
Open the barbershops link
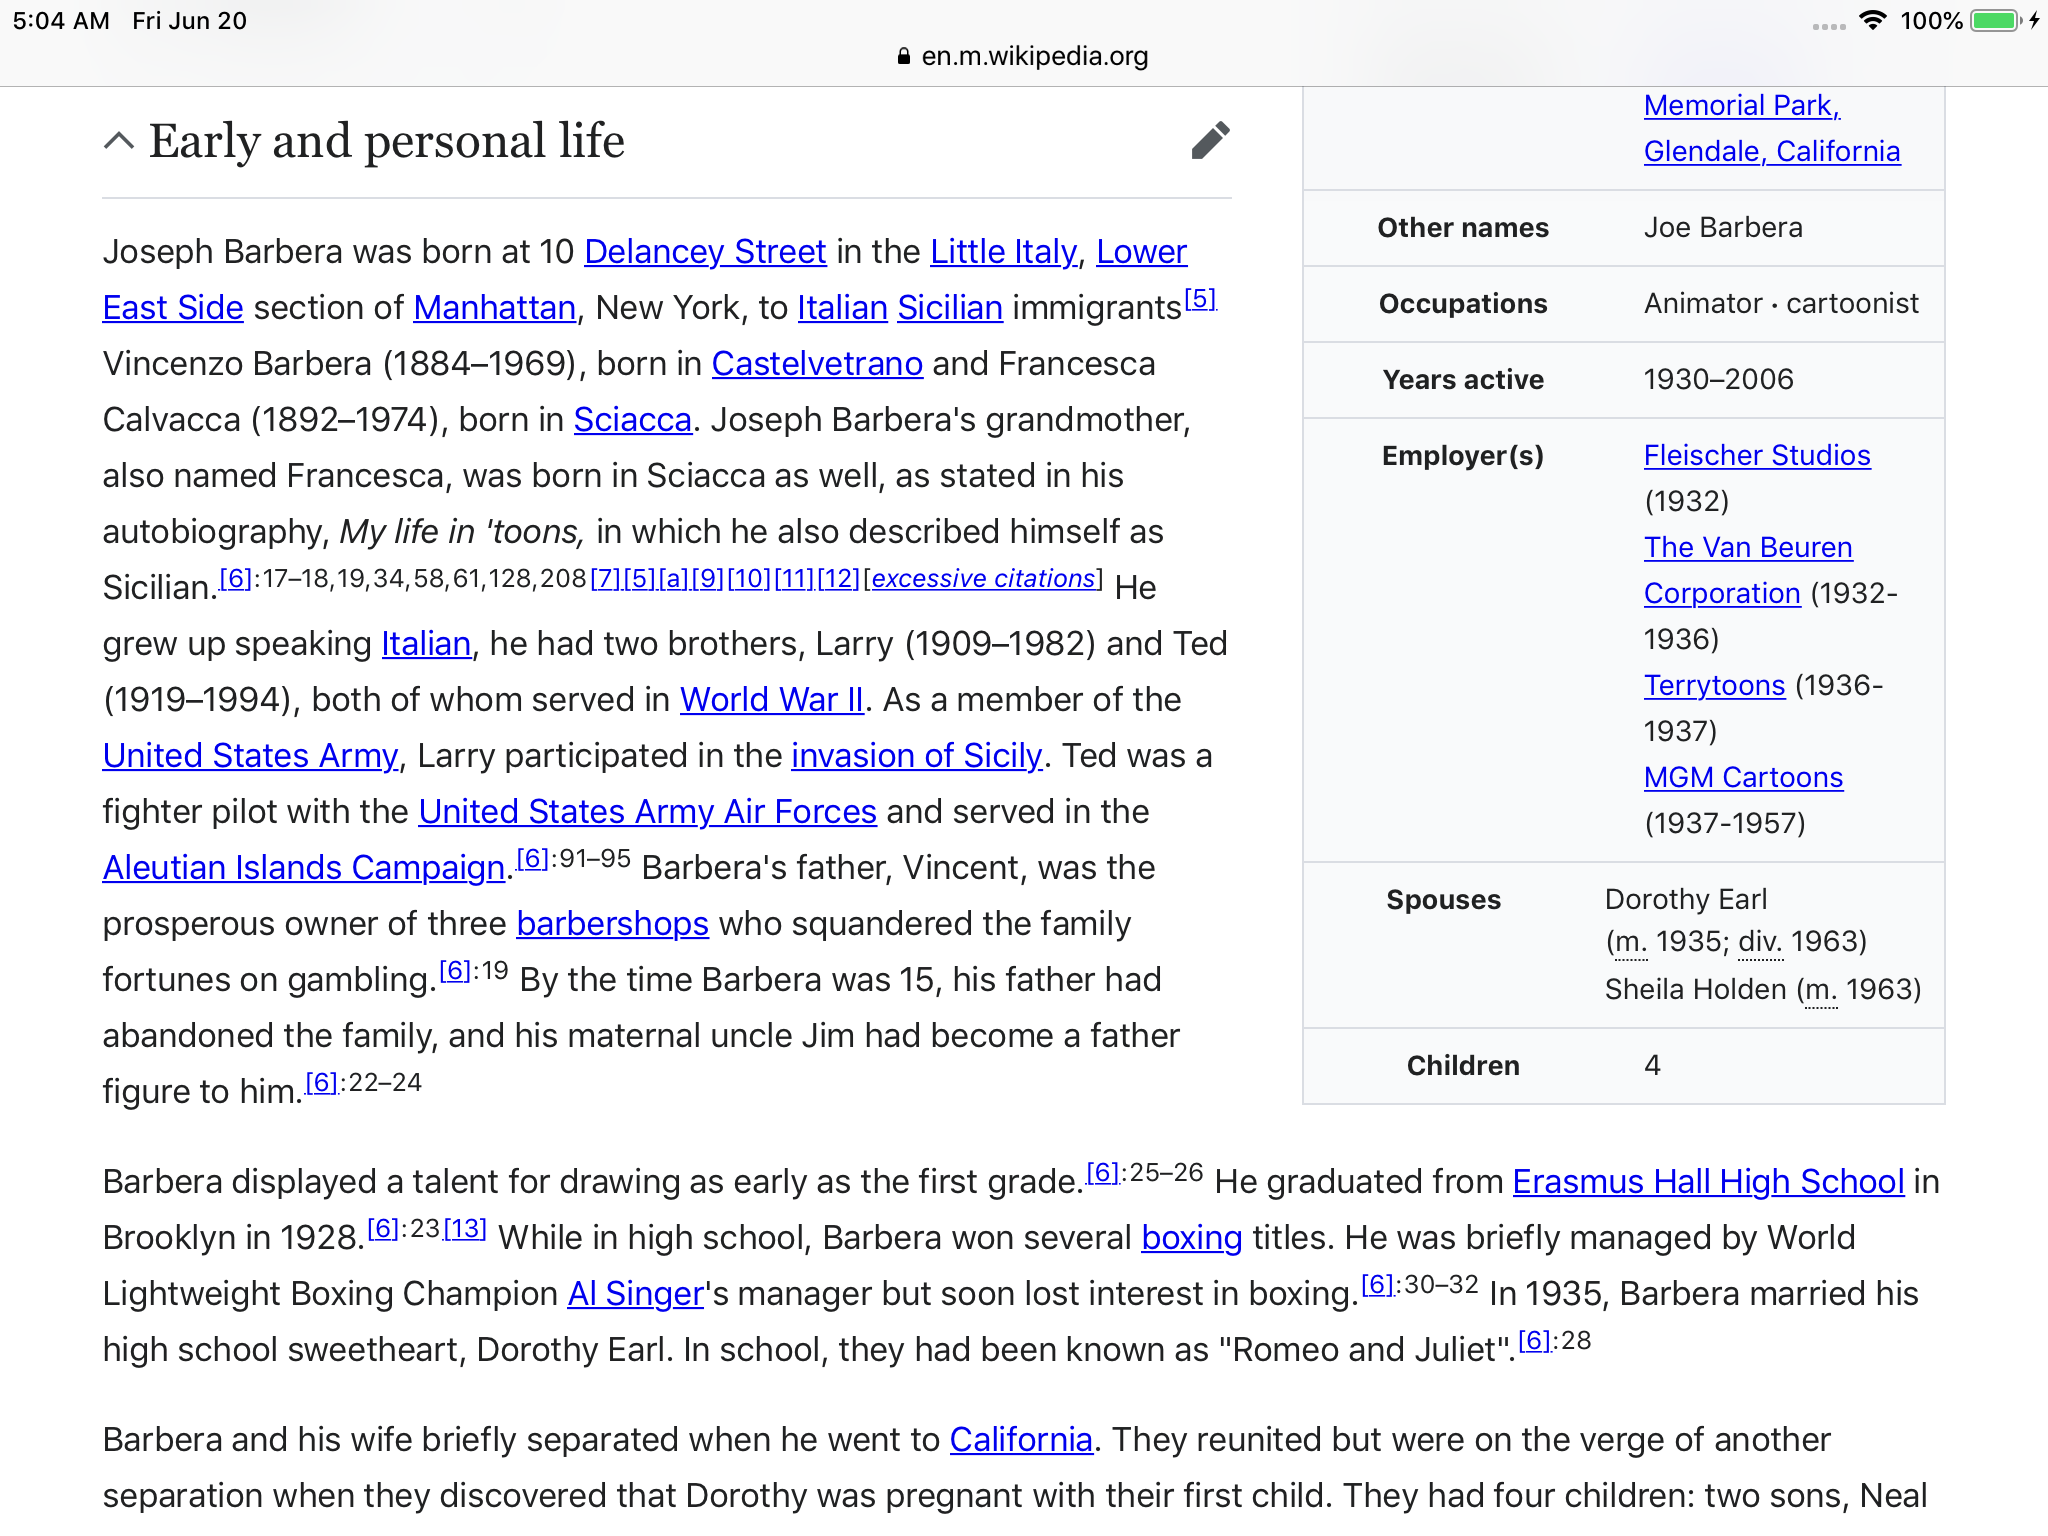[613, 923]
